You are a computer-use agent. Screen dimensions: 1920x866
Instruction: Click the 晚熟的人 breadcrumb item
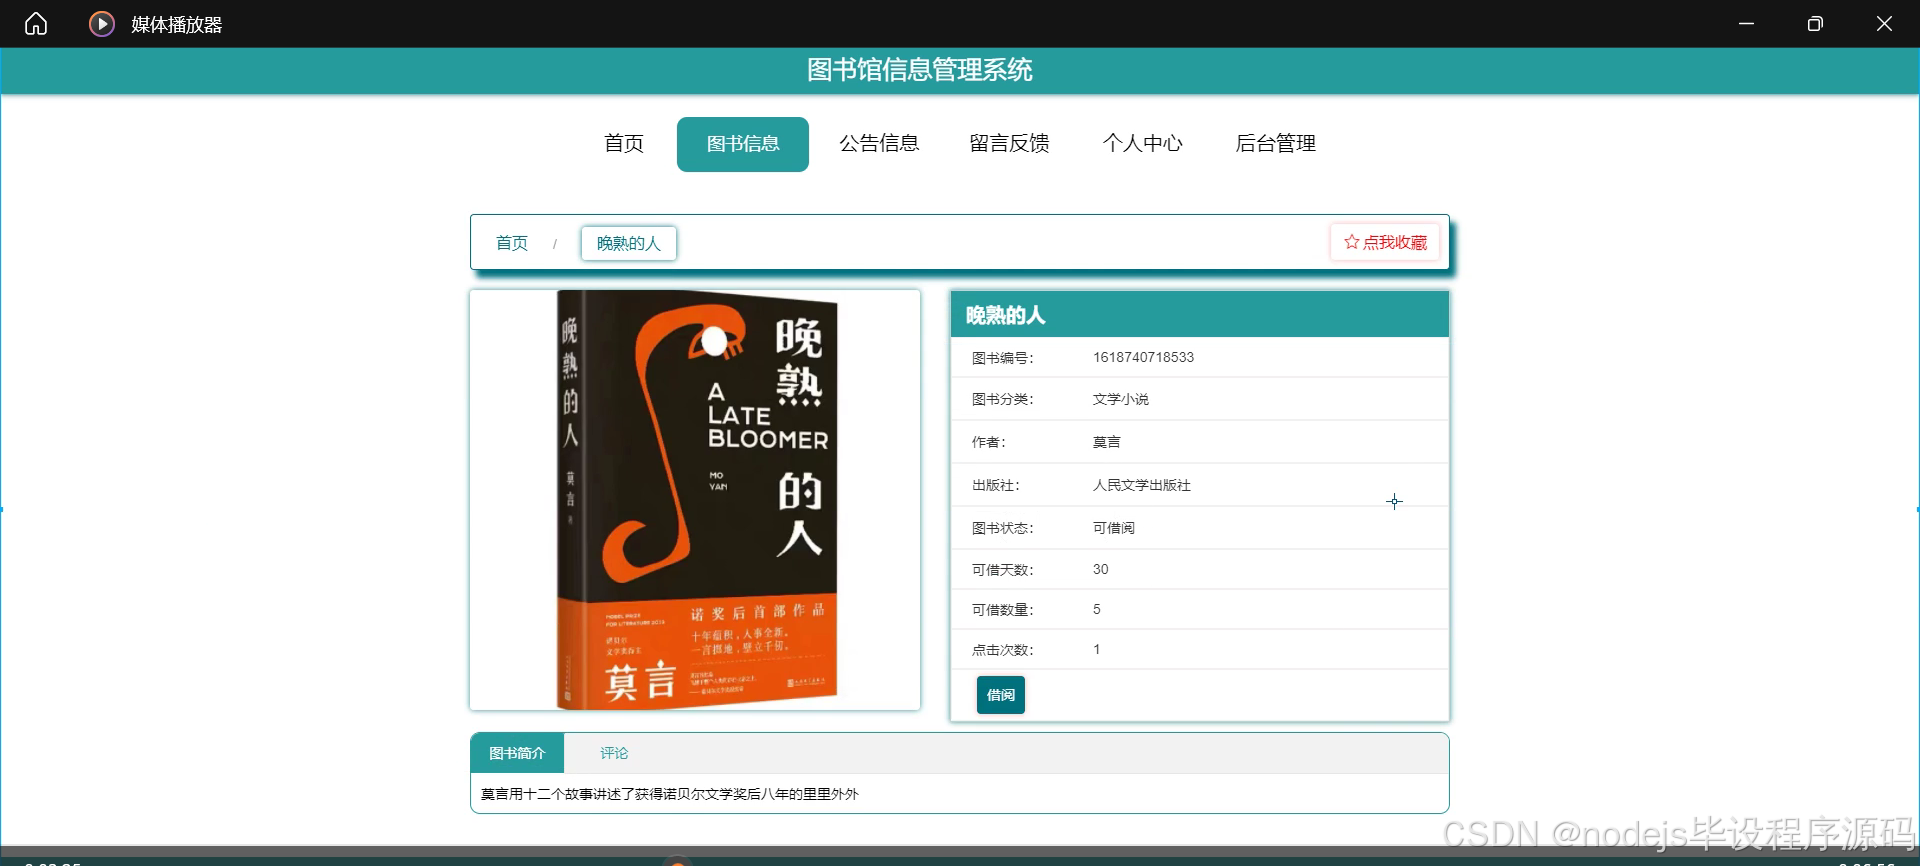coord(629,243)
